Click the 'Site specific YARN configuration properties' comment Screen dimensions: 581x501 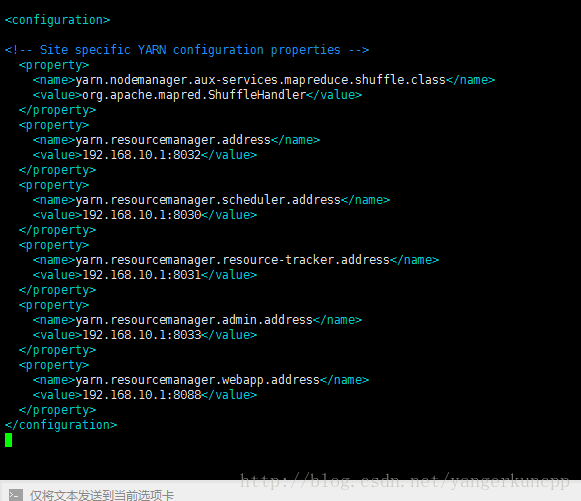(x=187, y=50)
